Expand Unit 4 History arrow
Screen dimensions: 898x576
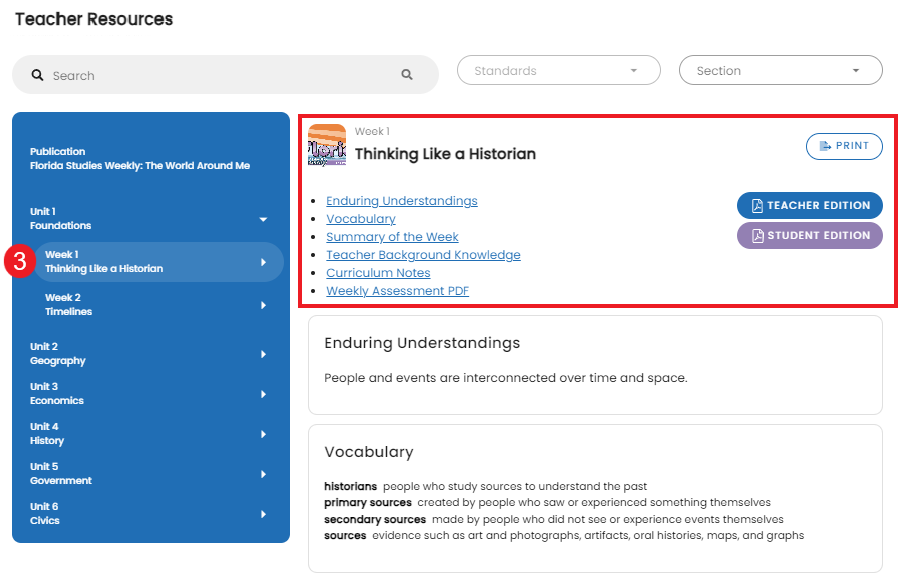263,435
